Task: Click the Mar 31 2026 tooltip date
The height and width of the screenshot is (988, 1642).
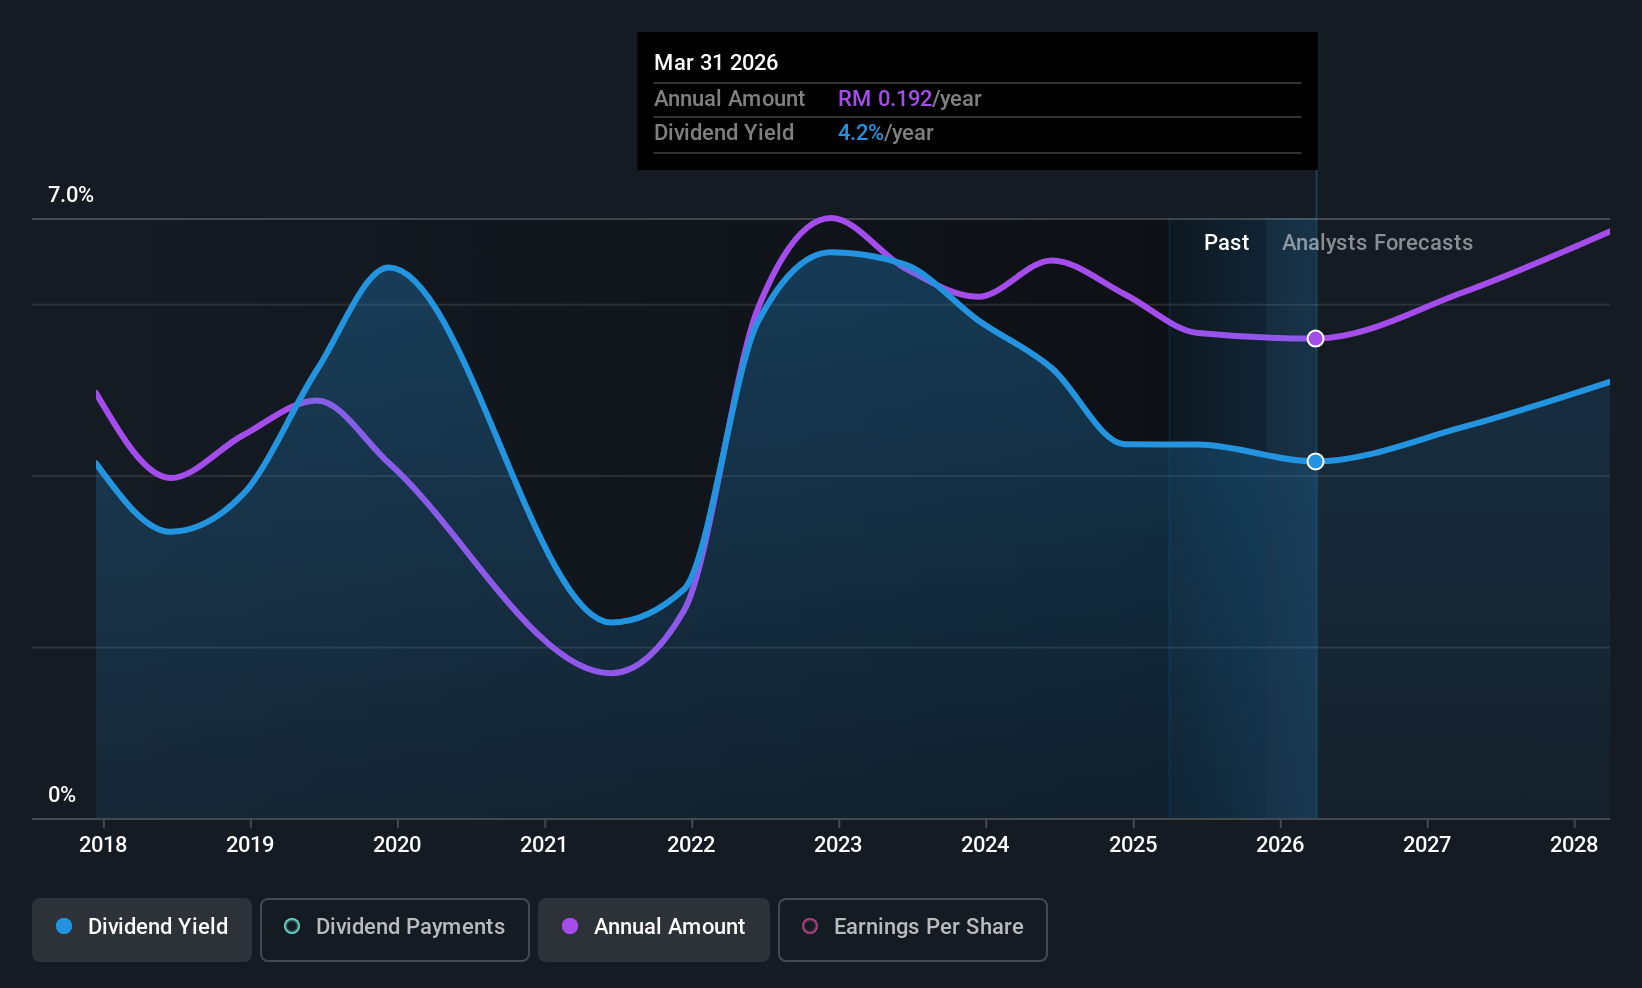Action: (x=716, y=62)
